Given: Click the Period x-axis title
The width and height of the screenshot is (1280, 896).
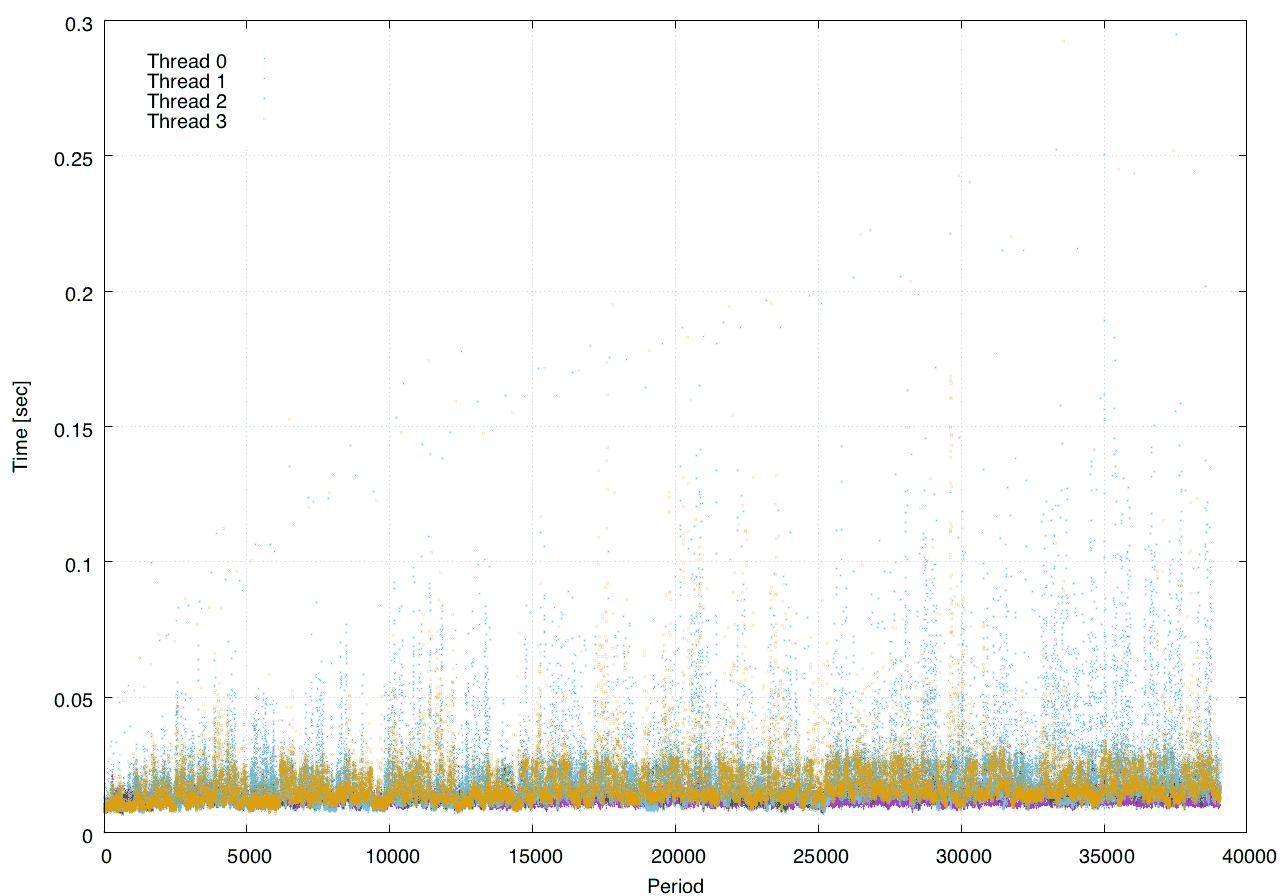Looking at the screenshot, I should pyautogui.click(x=675, y=885).
